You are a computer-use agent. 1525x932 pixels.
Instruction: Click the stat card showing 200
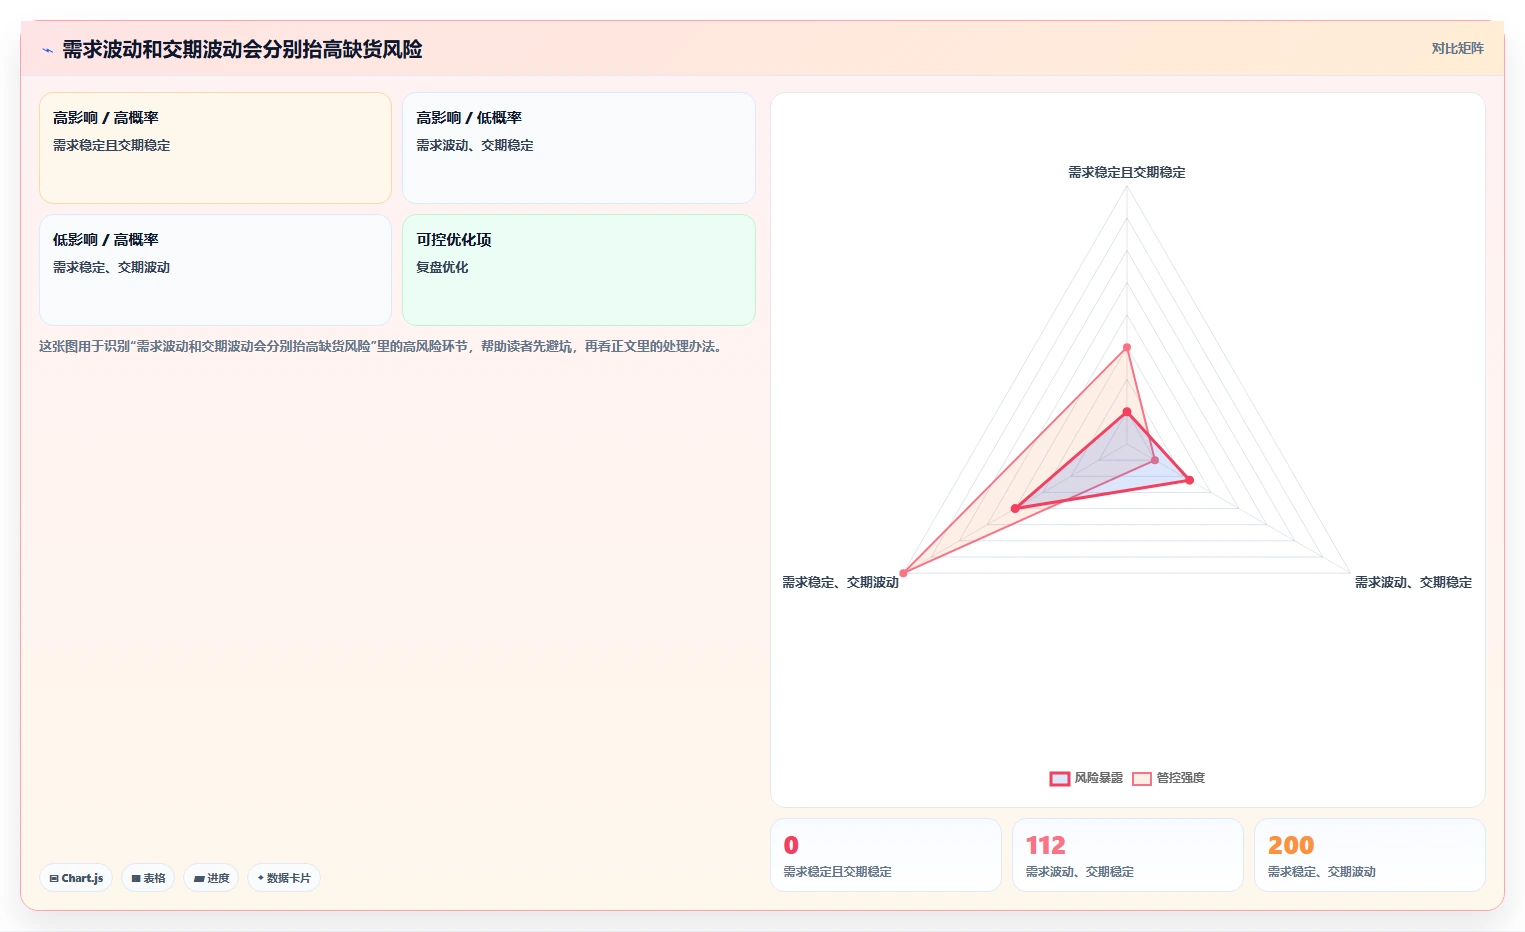click(x=1370, y=855)
